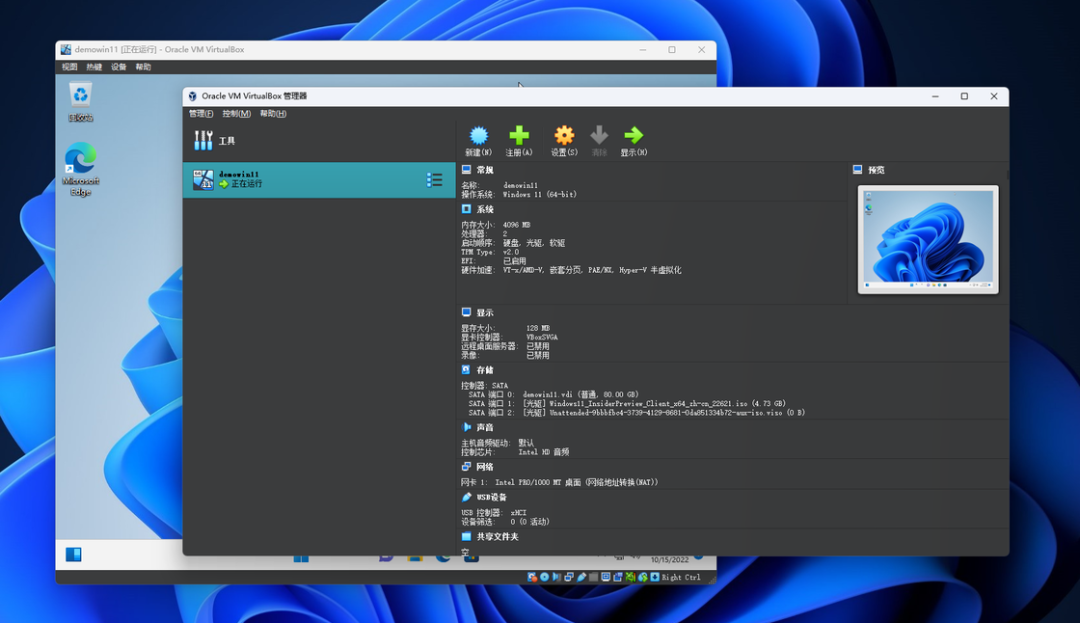Click the USB设备 section icon
1080x623 pixels.
click(x=466, y=497)
